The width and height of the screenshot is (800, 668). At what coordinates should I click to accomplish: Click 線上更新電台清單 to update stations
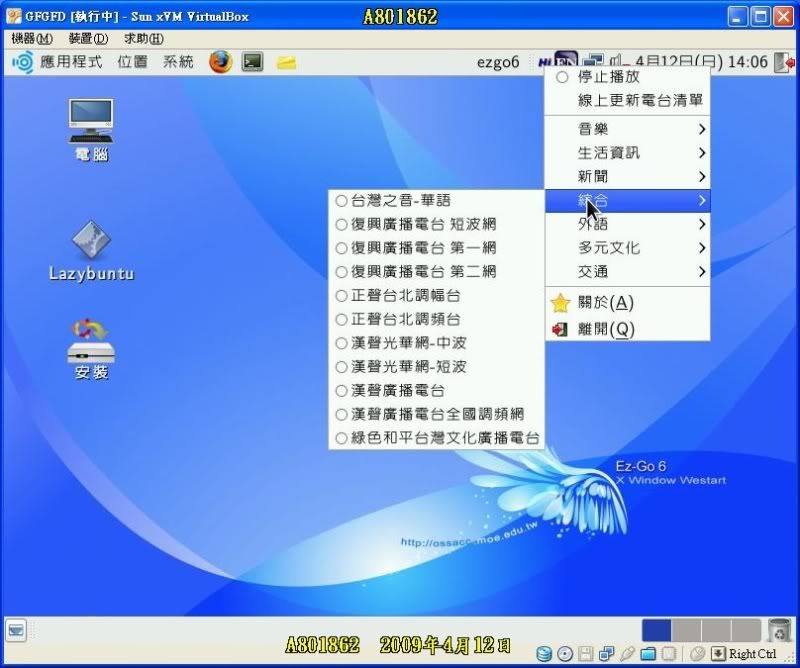coord(627,101)
